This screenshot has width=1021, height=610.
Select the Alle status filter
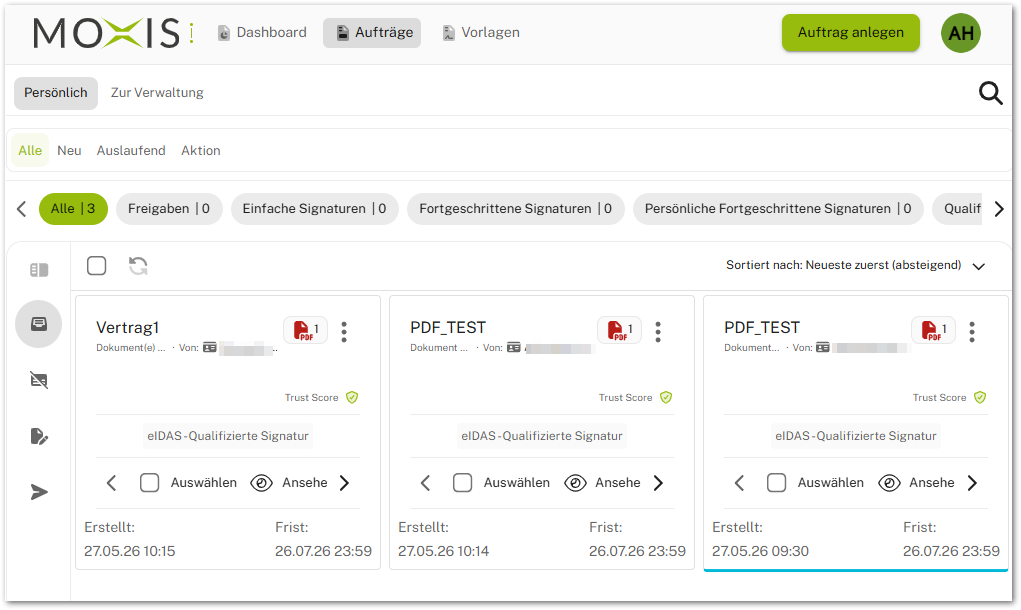coord(30,150)
